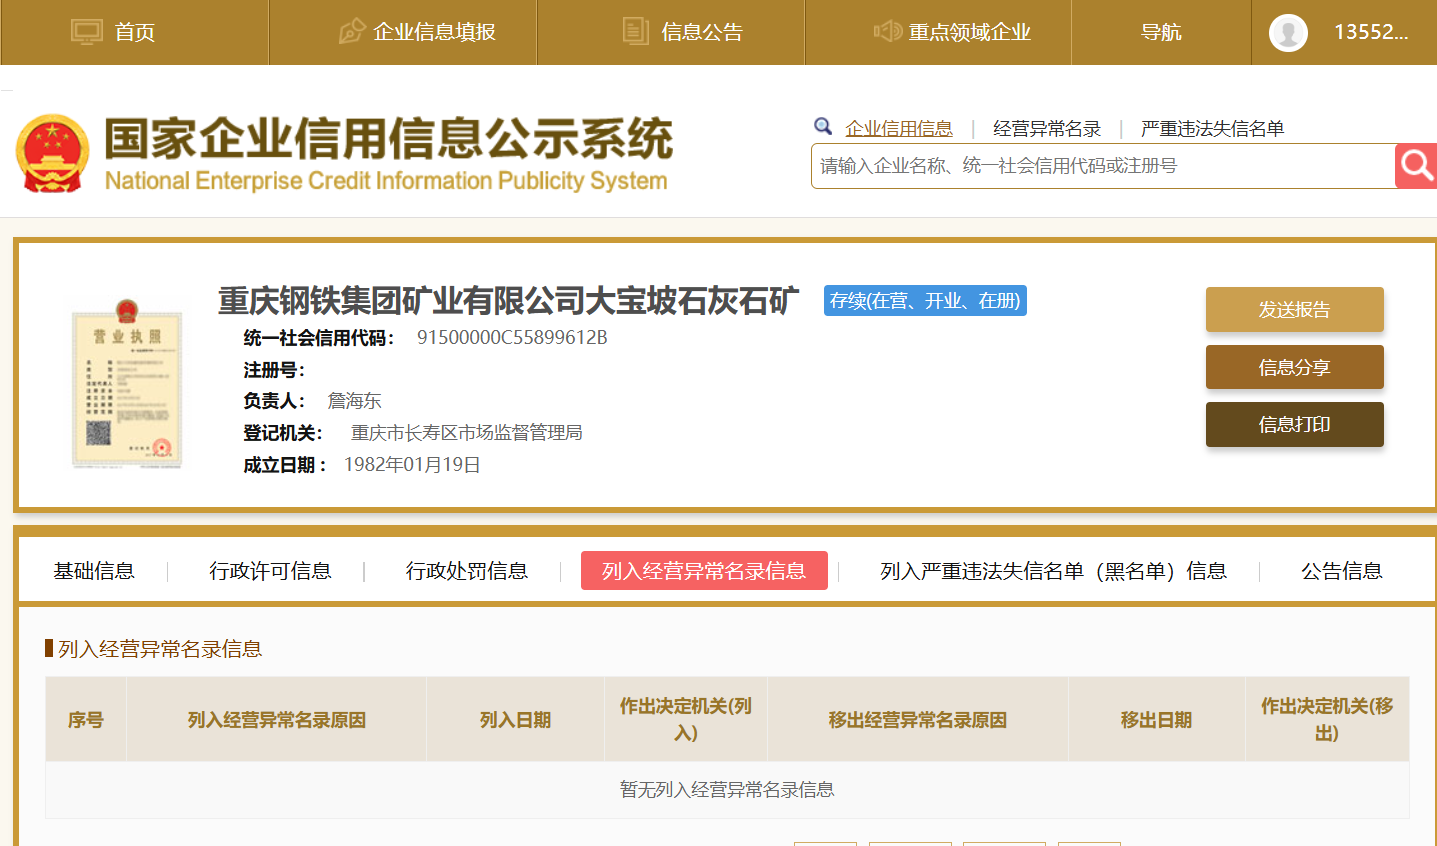Select the 企业信用信息 search category

point(899,128)
